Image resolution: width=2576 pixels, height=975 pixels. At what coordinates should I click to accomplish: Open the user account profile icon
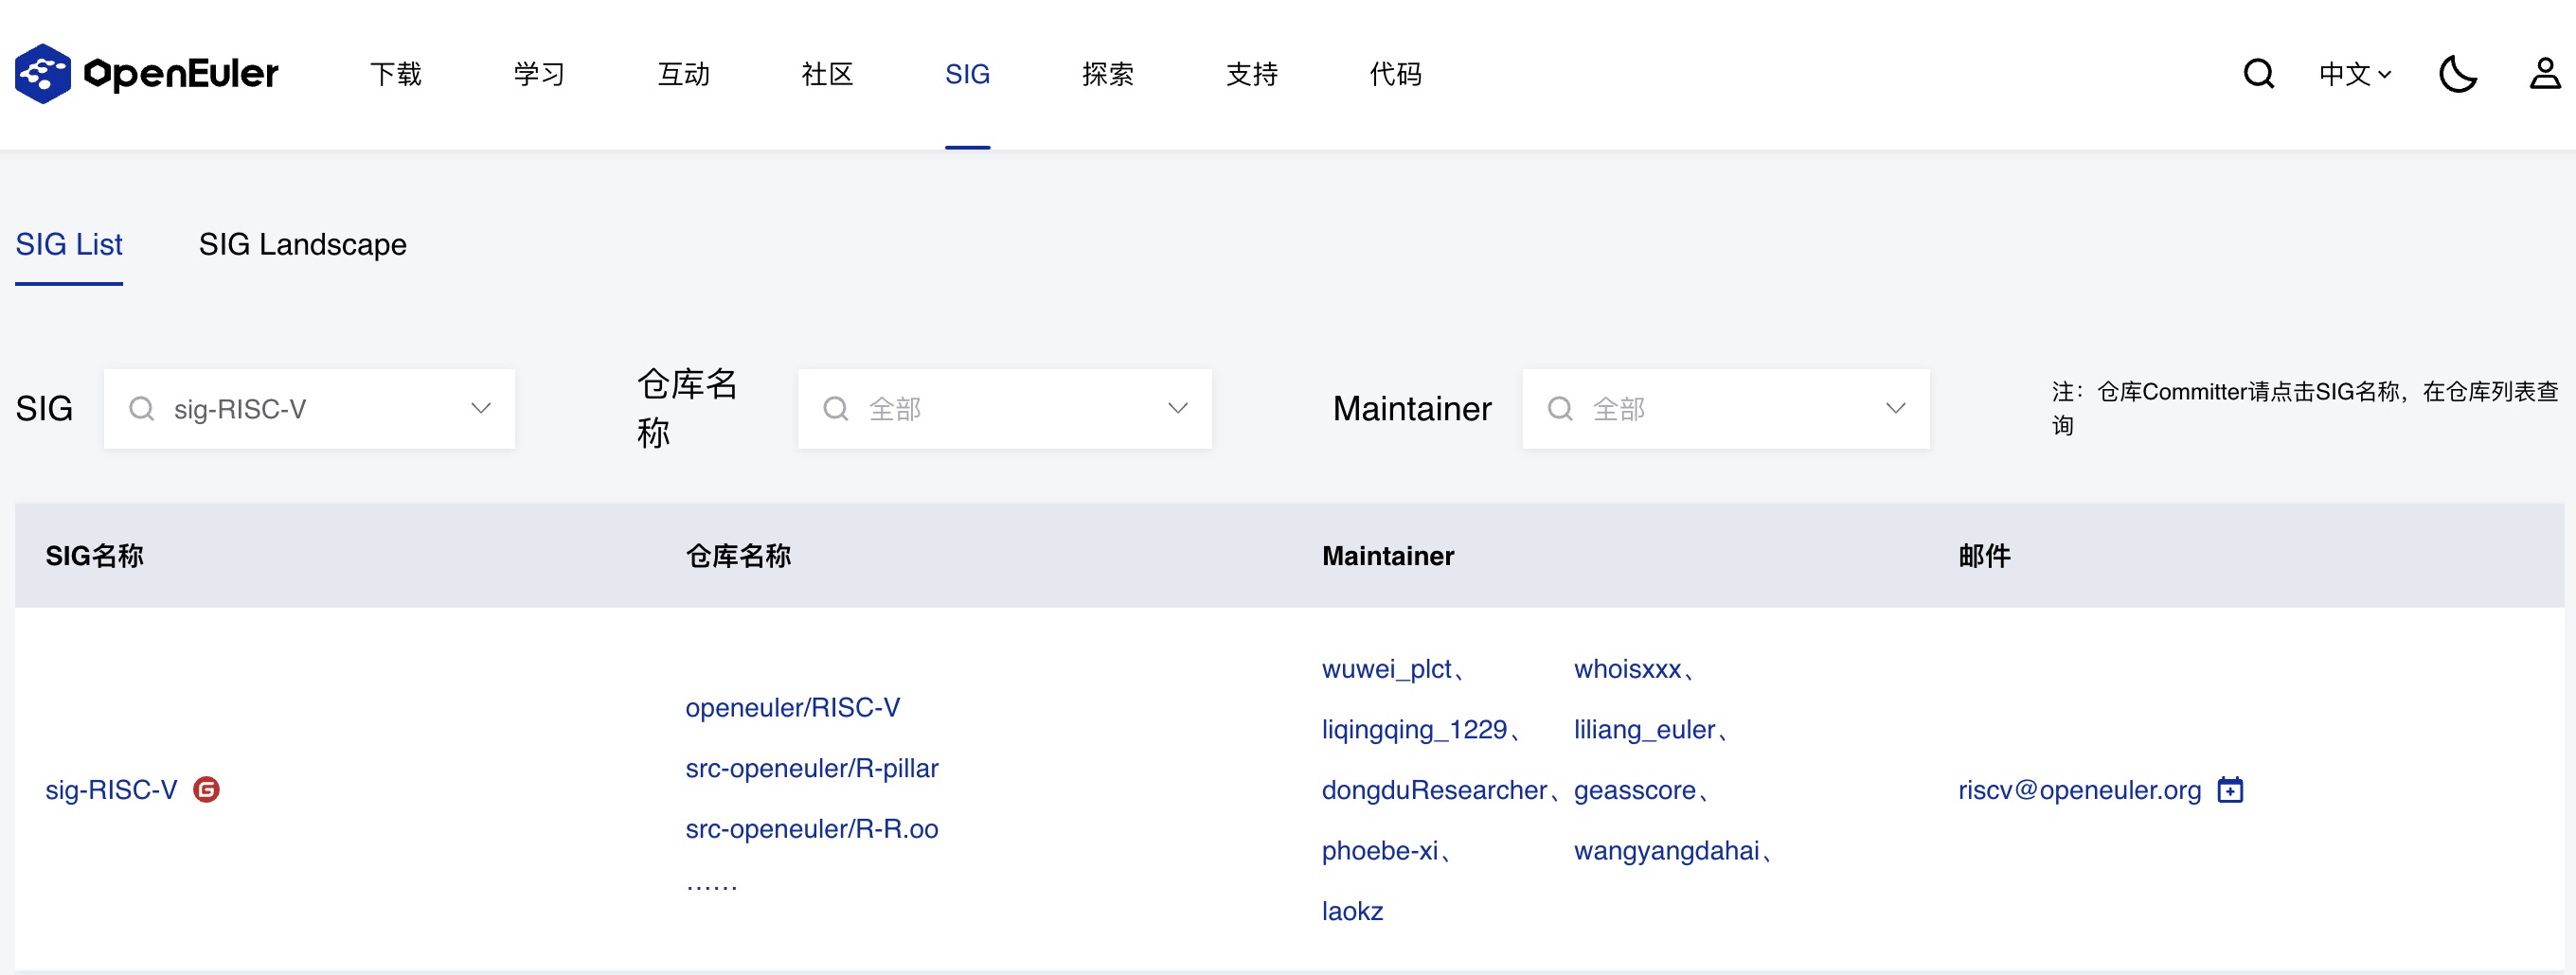(x=2544, y=74)
